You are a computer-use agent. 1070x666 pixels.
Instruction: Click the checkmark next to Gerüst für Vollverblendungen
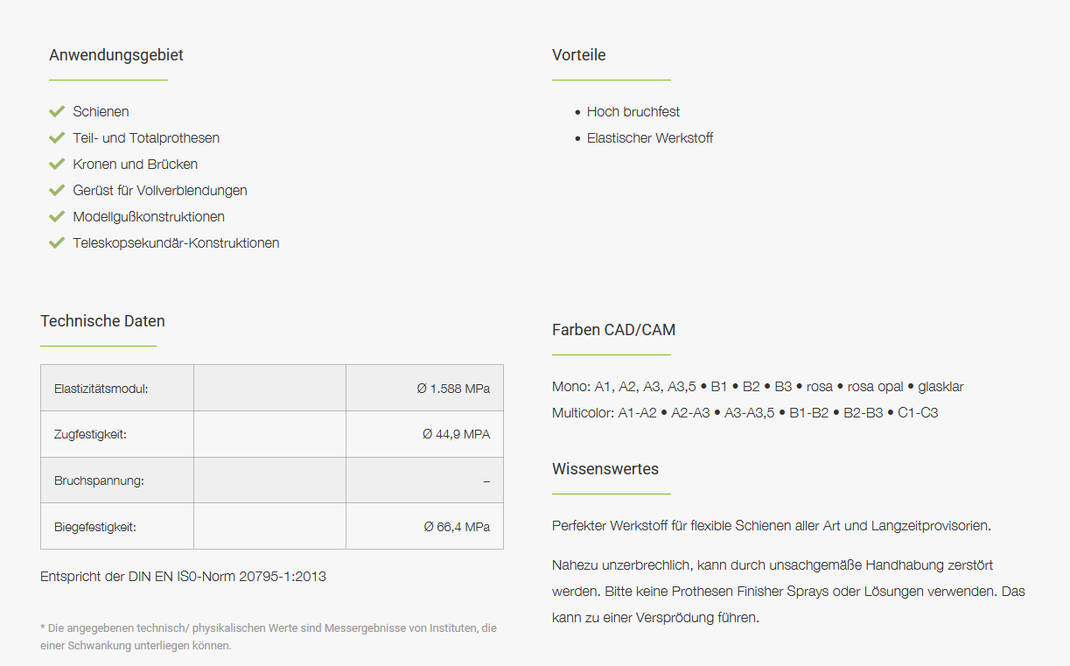57,190
